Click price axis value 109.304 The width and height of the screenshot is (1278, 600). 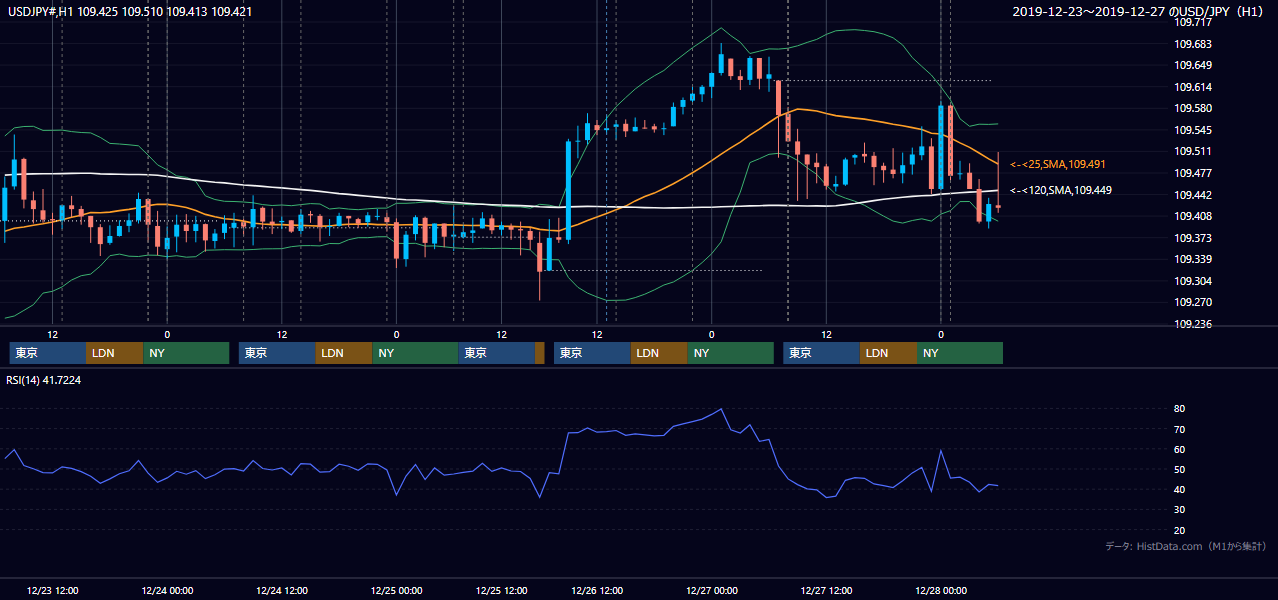tap(1193, 281)
